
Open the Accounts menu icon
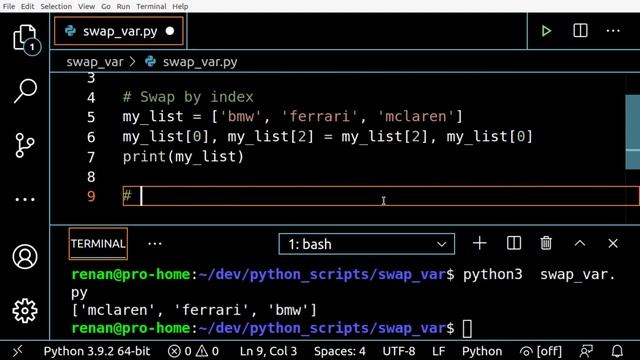tap(25, 257)
